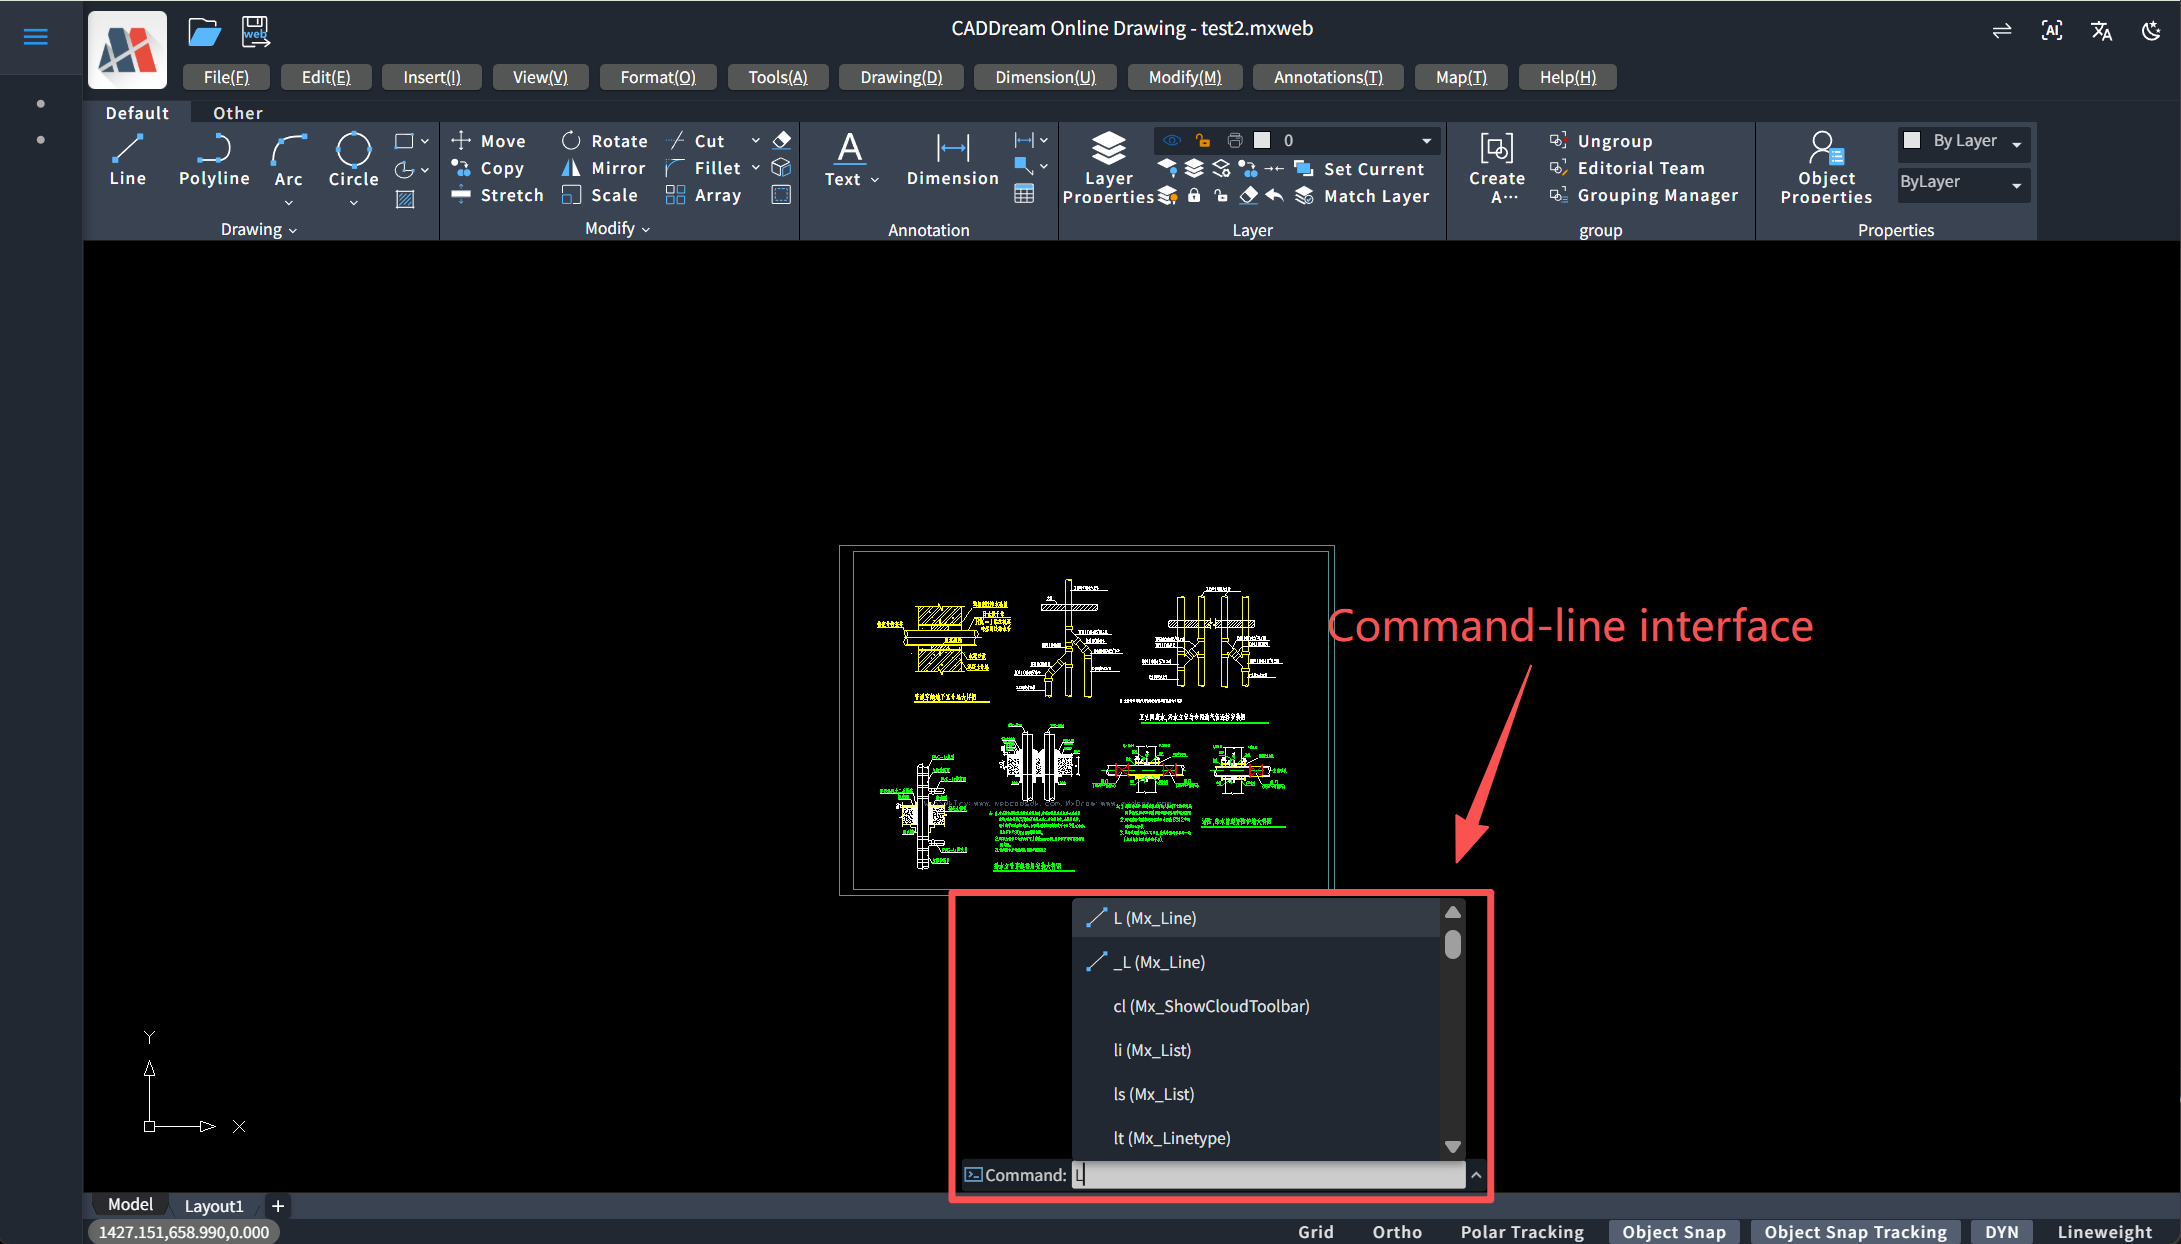Click the Set Current layer button
The image size is (2181, 1244).
click(1360, 169)
